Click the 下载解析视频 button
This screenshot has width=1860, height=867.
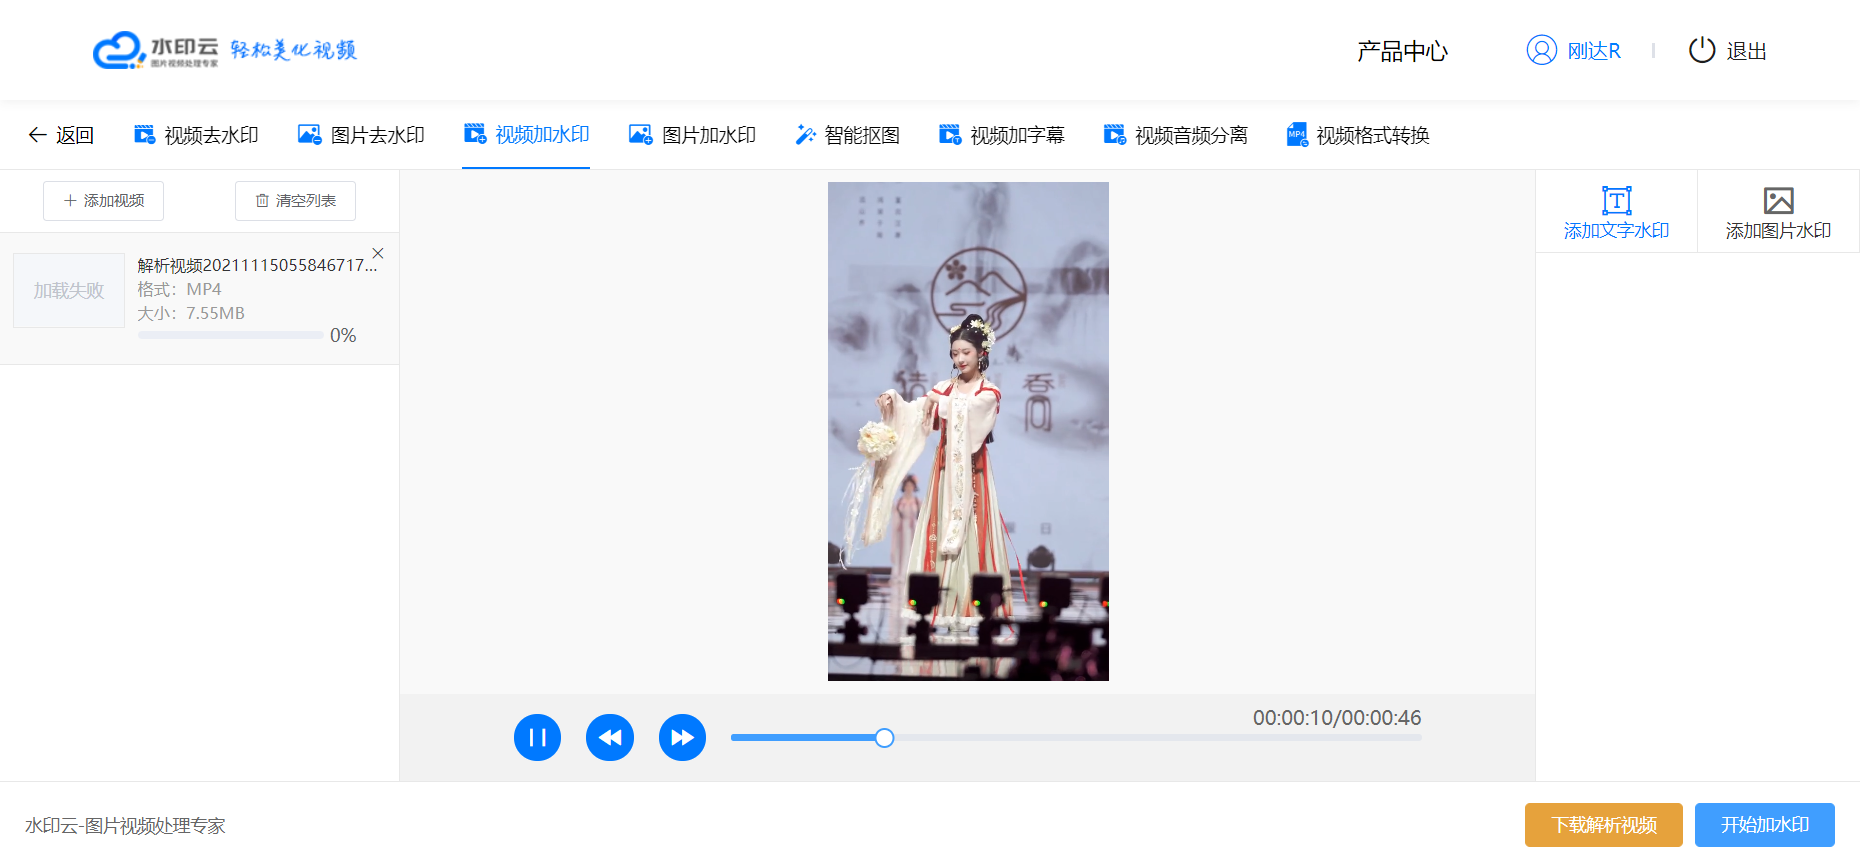(x=1604, y=825)
